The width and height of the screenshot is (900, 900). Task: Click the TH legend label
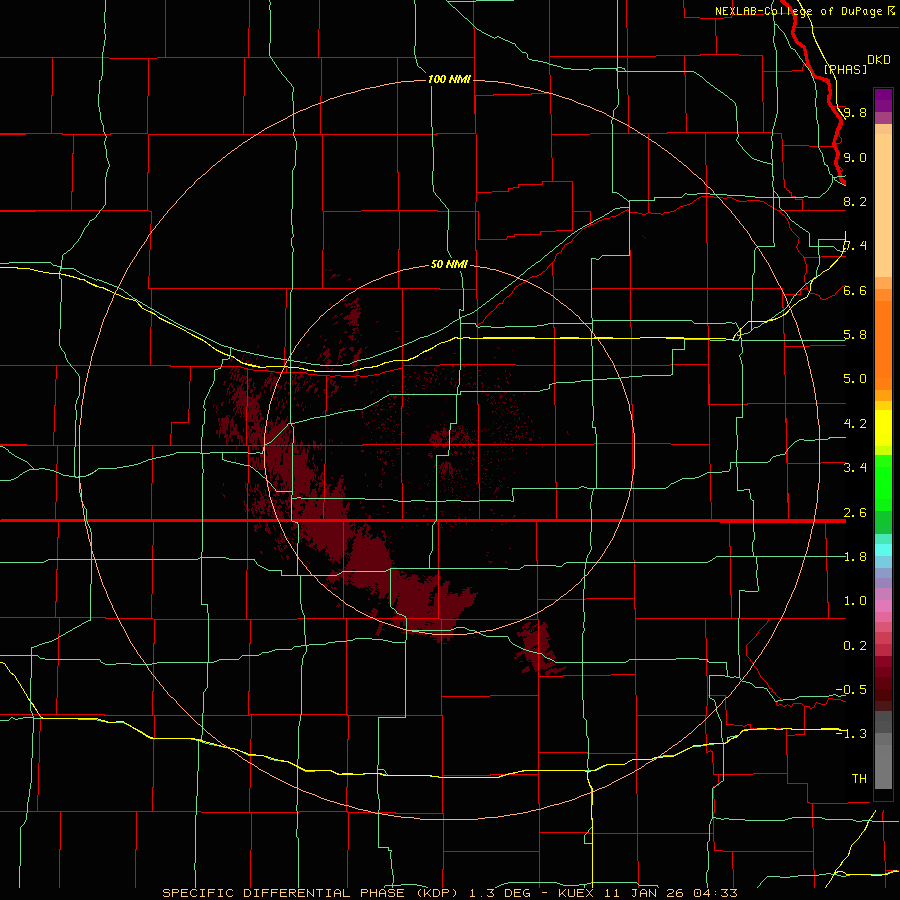[x=859, y=778]
